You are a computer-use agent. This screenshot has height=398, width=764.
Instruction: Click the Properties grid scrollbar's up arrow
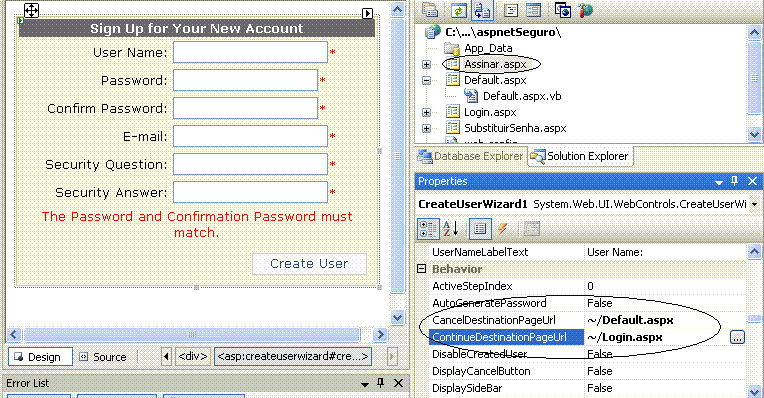click(x=754, y=251)
